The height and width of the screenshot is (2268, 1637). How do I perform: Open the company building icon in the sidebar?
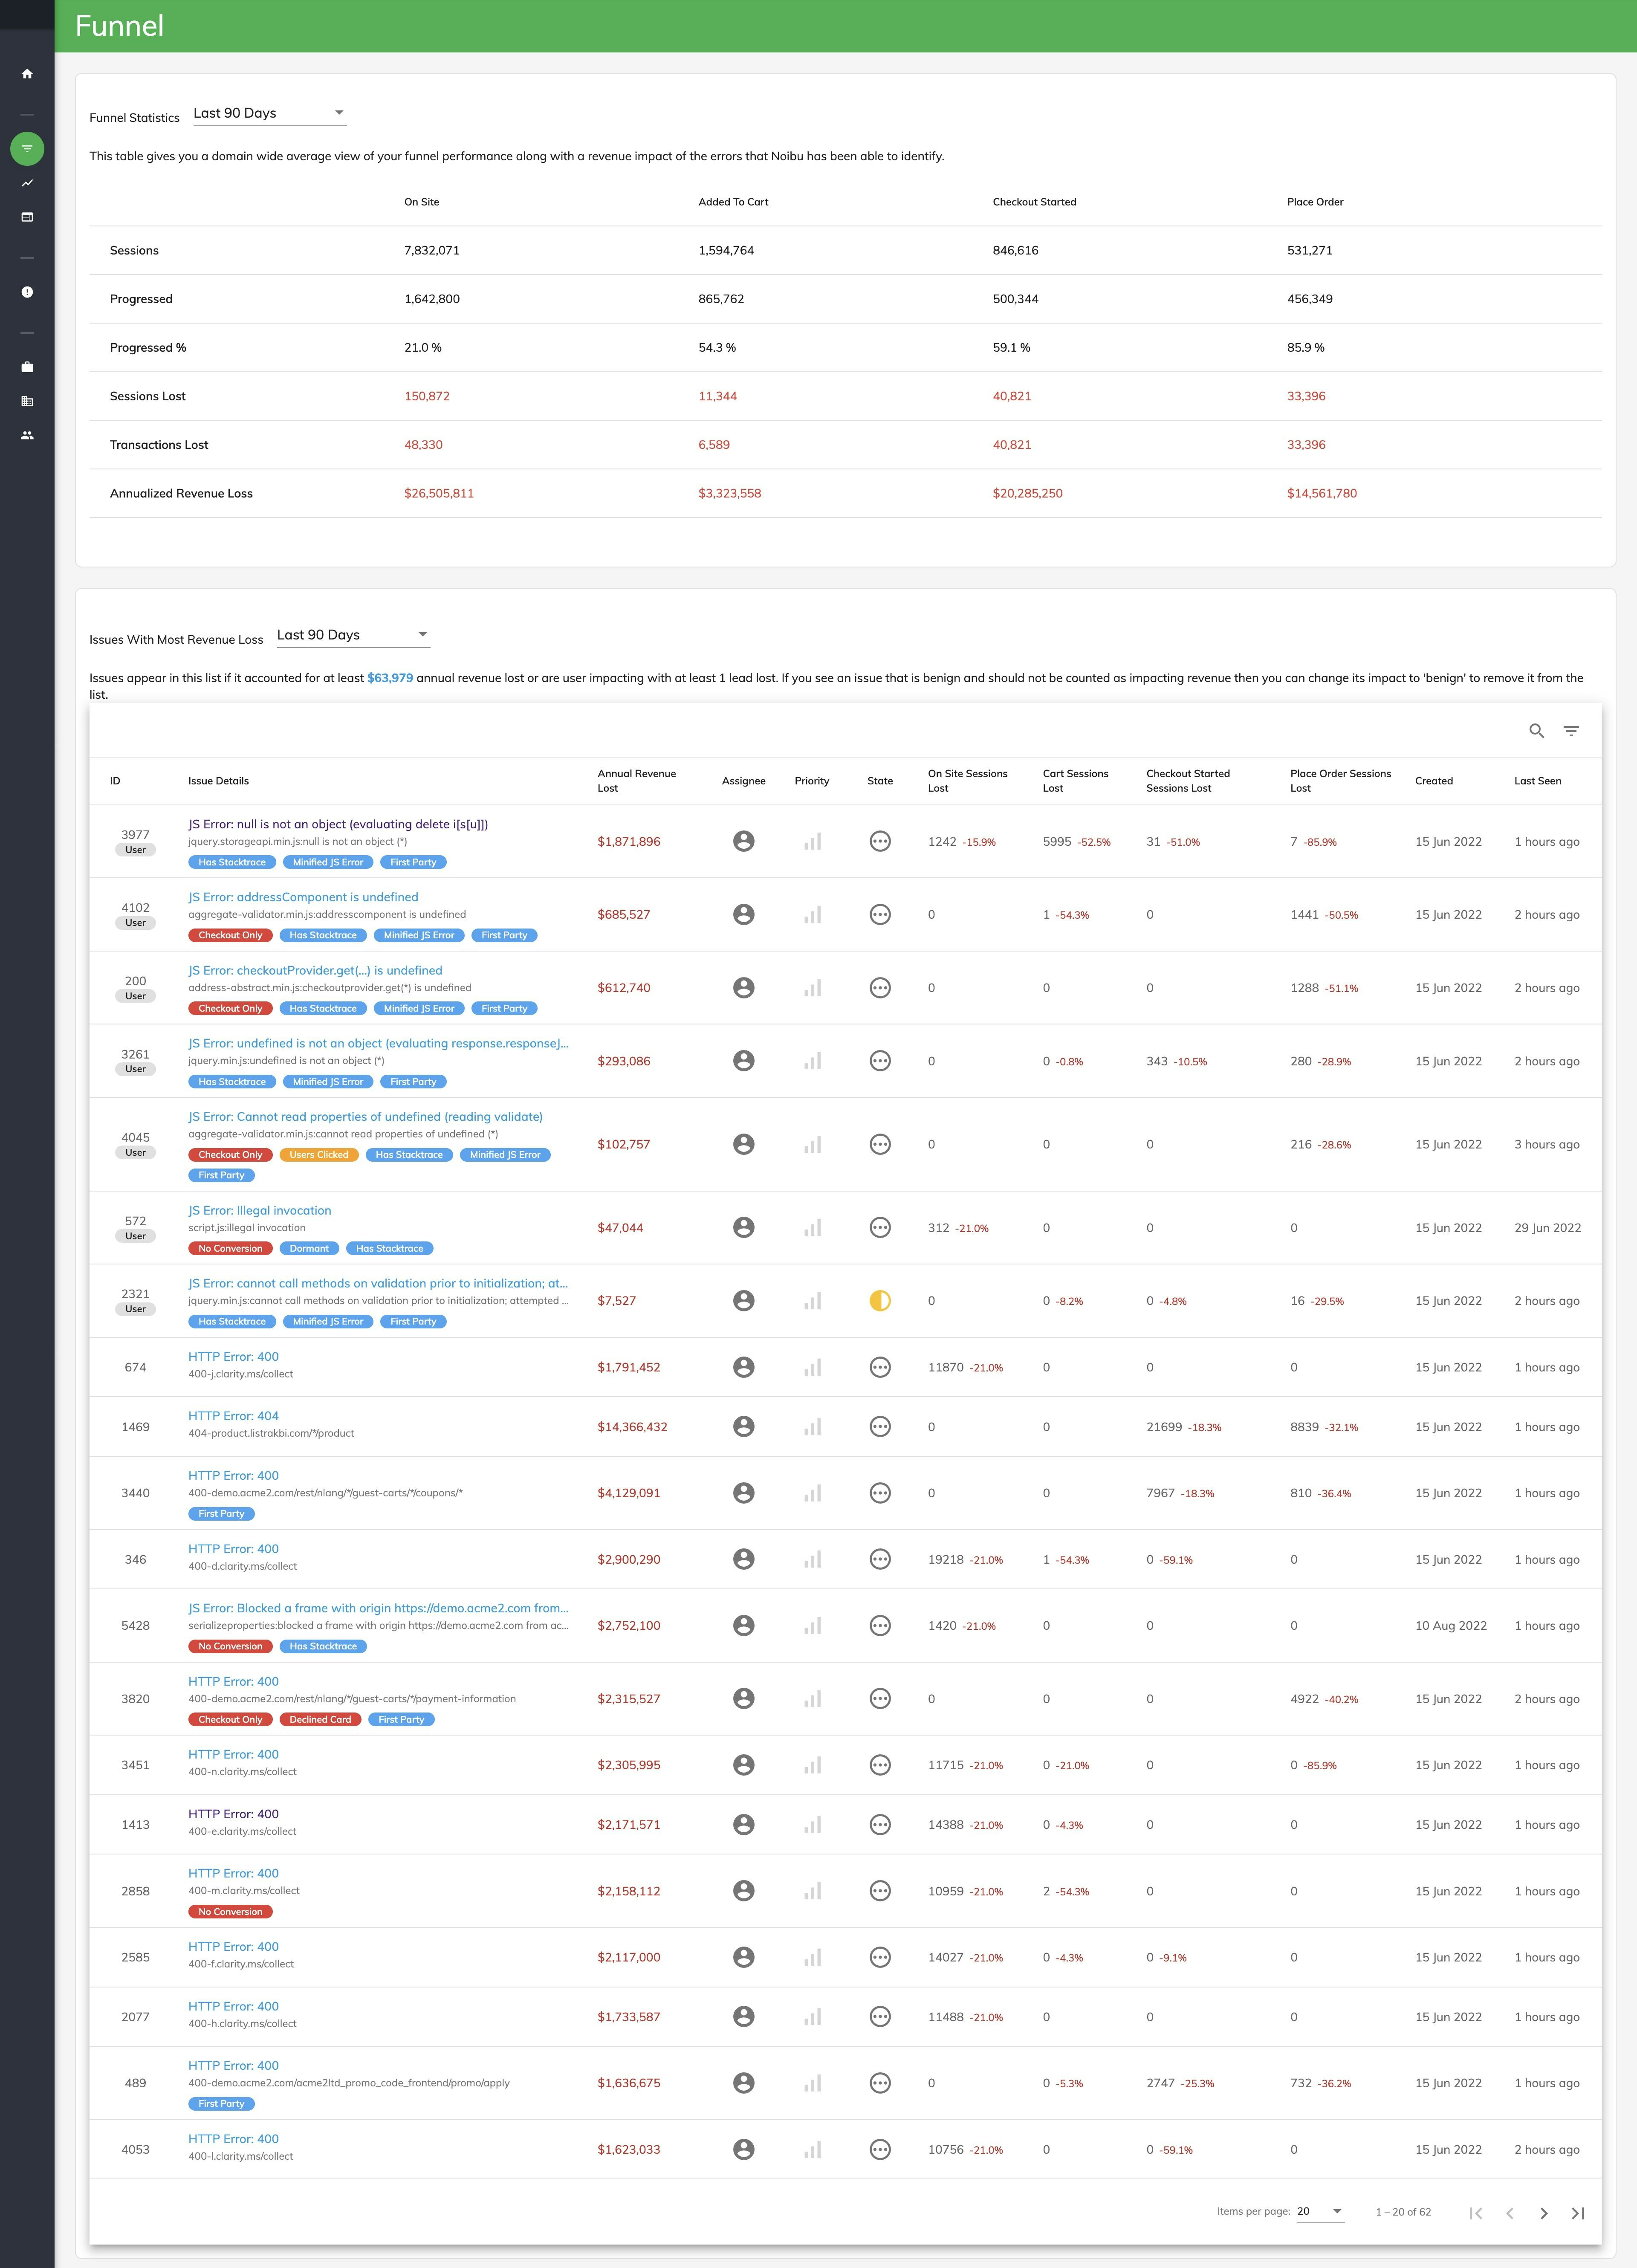27,401
